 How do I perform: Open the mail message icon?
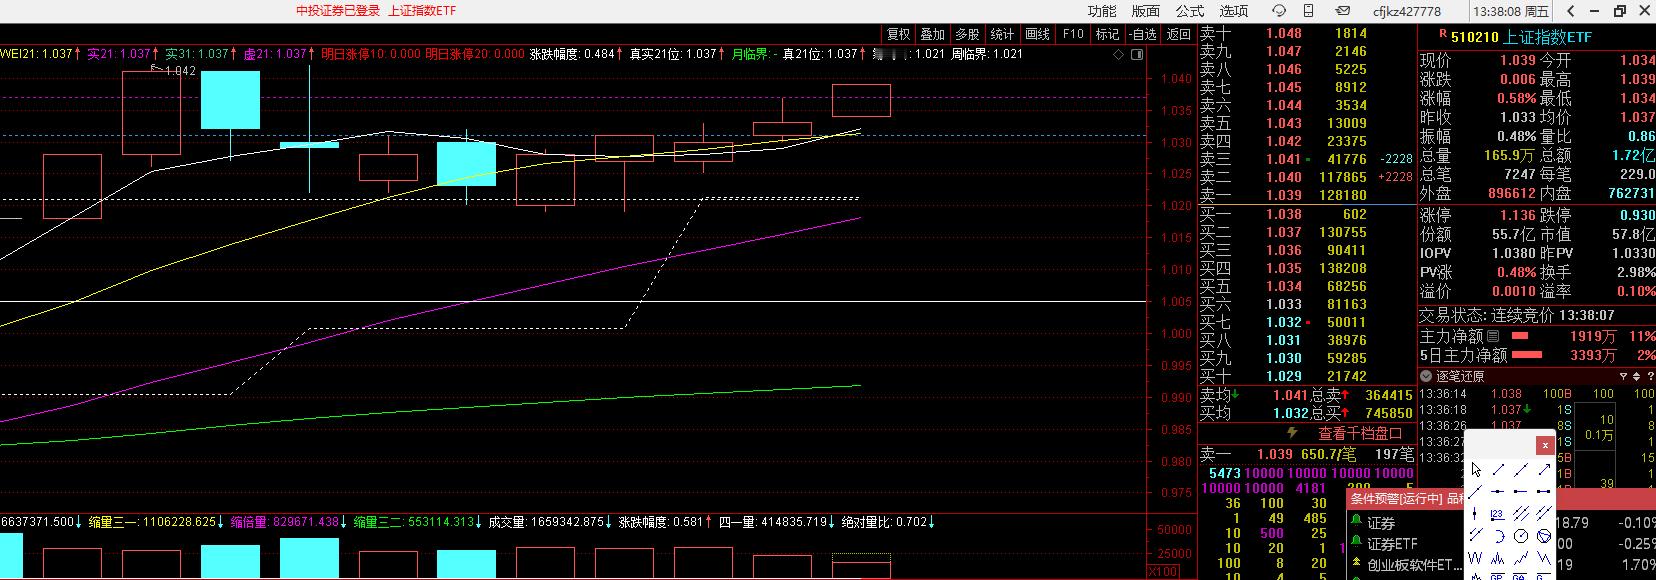[1343, 11]
